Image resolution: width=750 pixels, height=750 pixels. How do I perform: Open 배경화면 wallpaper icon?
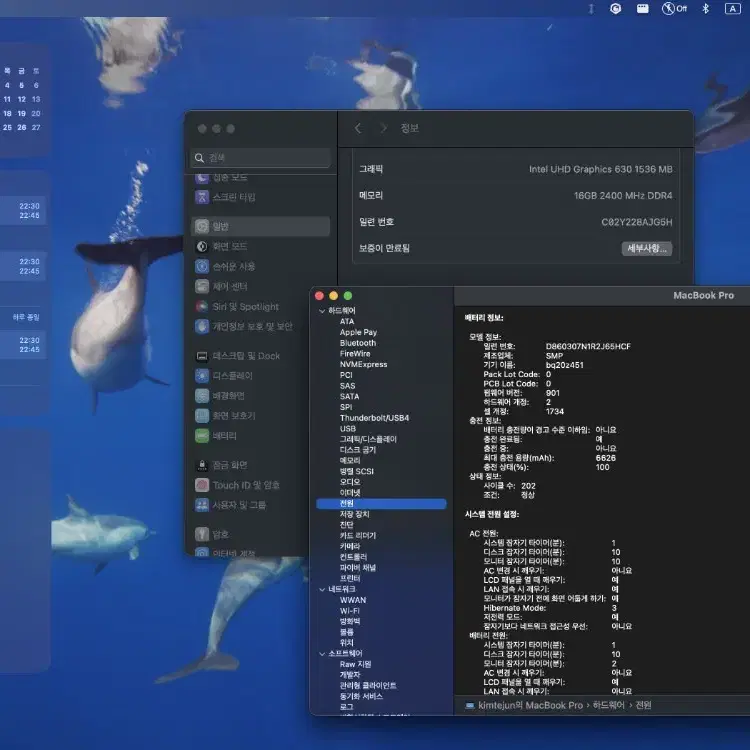coord(202,396)
